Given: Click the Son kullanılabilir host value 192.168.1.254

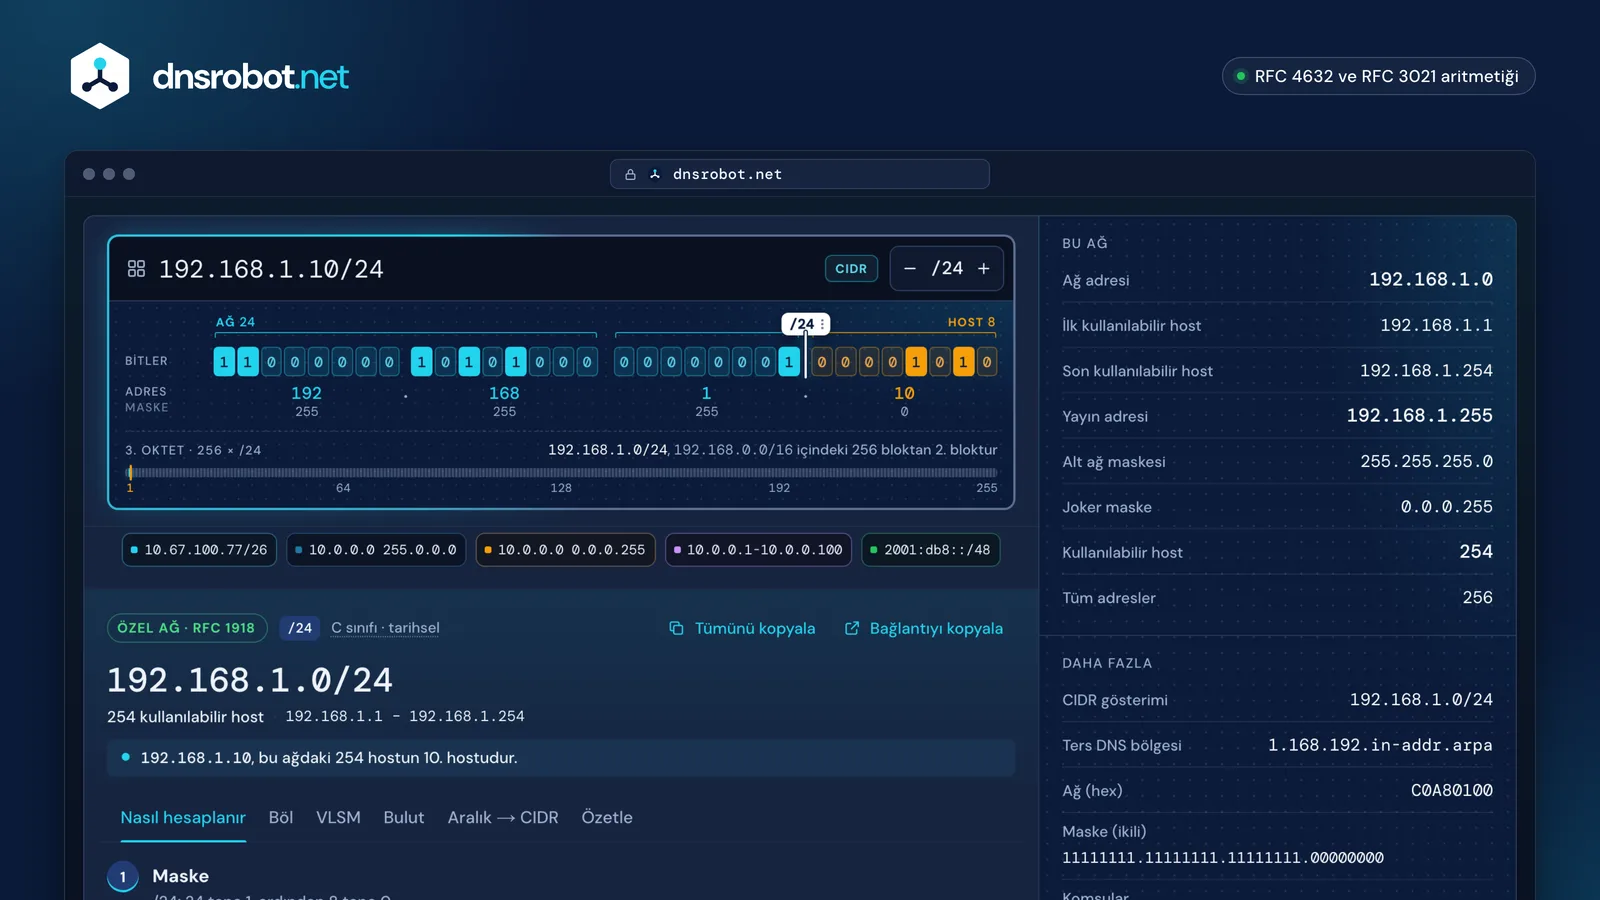Looking at the screenshot, I should (x=1426, y=371).
